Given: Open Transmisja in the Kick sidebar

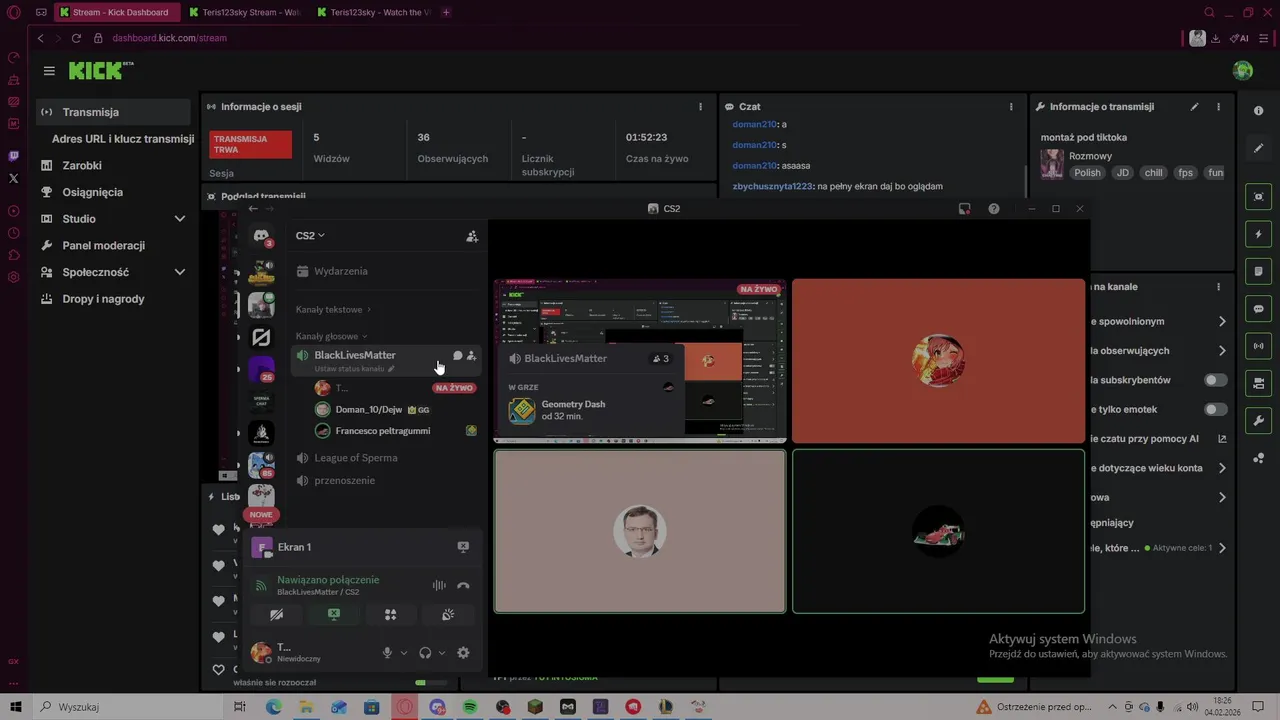Looking at the screenshot, I should [x=112, y=112].
